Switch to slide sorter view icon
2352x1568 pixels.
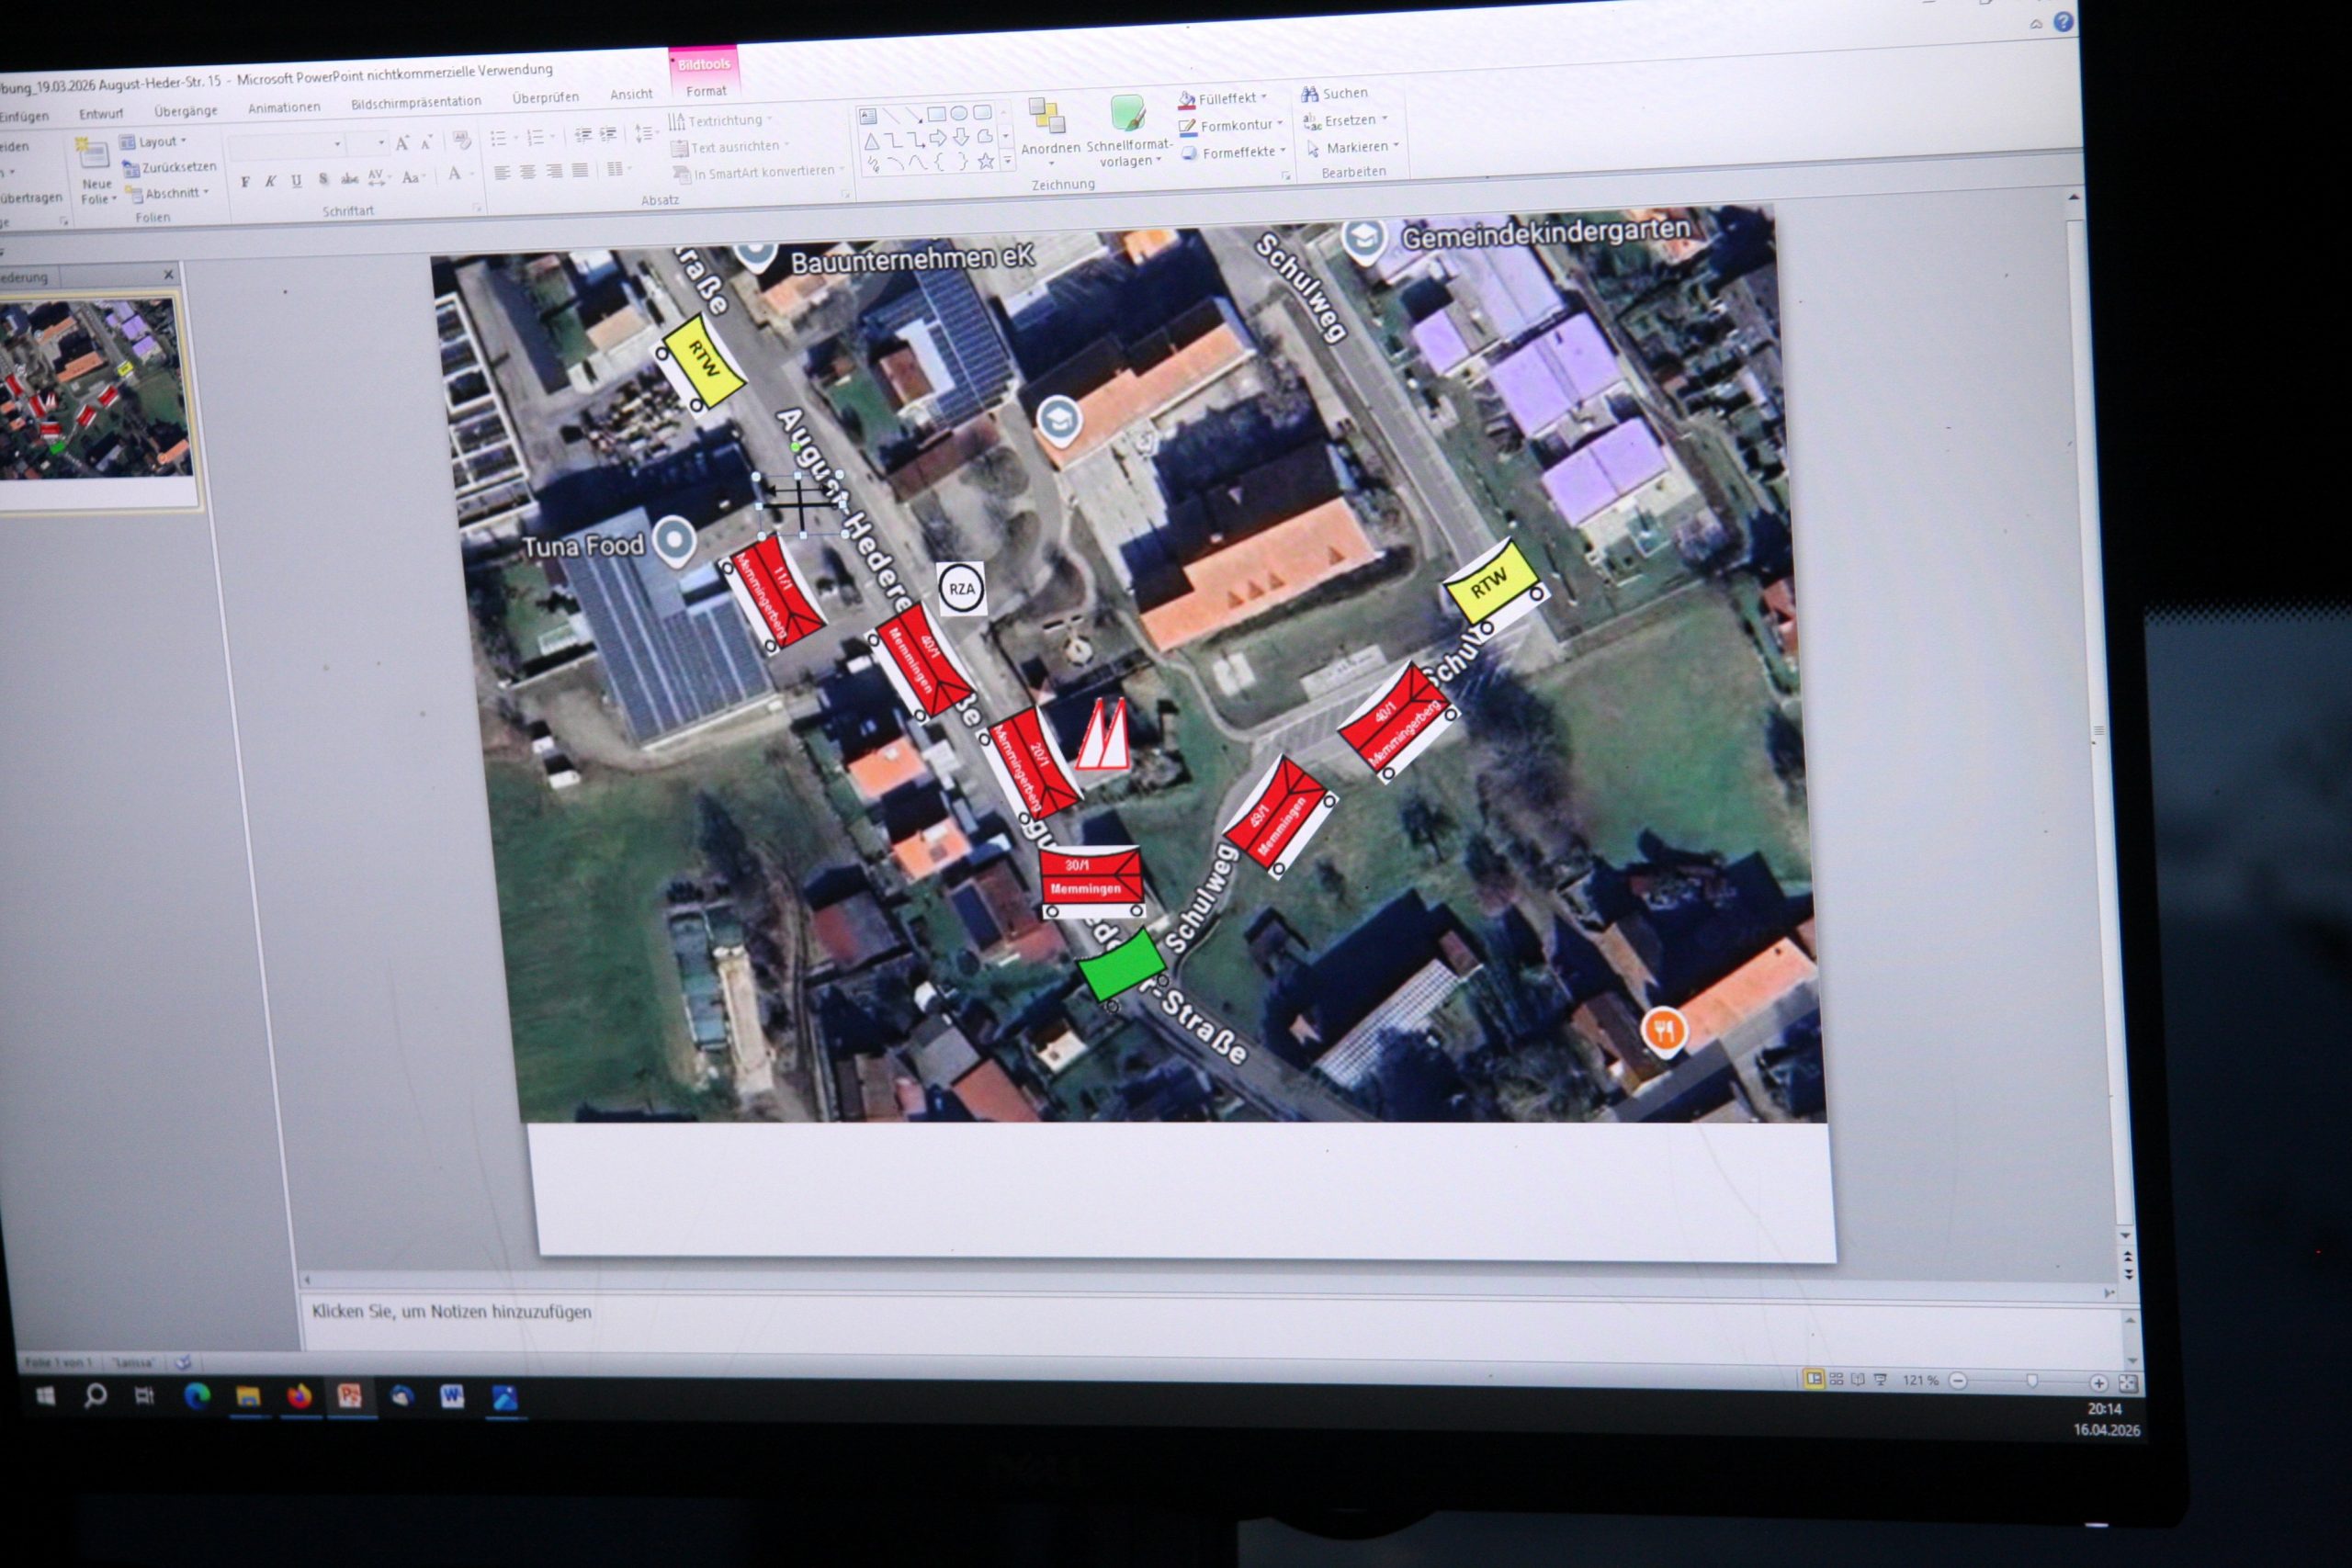click(x=1836, y=1380)
